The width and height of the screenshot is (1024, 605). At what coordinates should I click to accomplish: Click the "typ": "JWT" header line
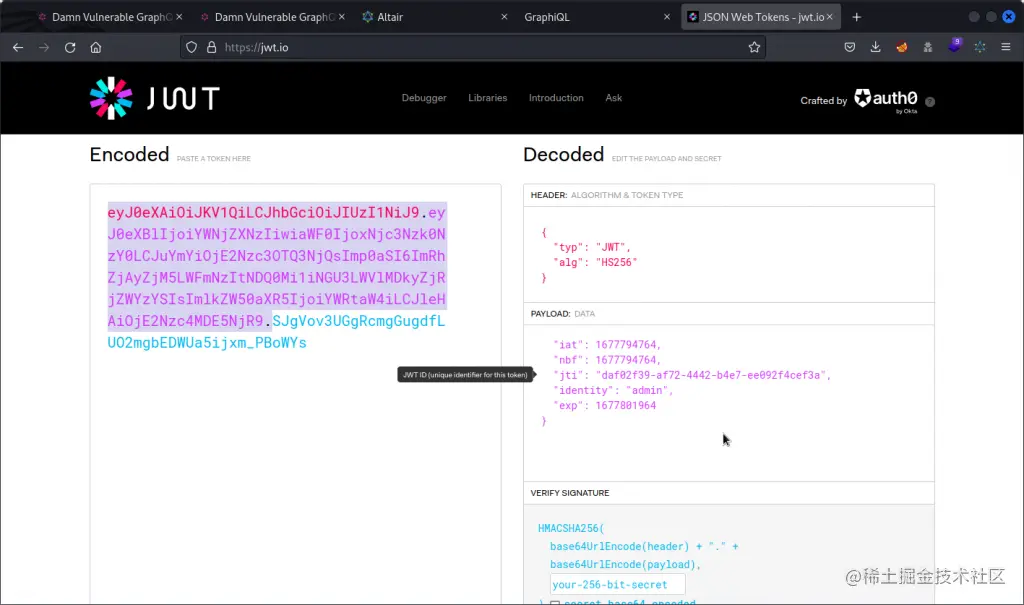click(x=592, y=247)
